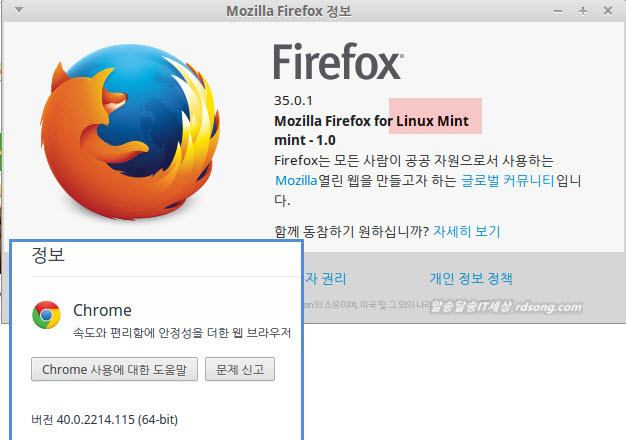
Task: Close the Mozilla Firefox 정보 window
Action: pos(607,11)
